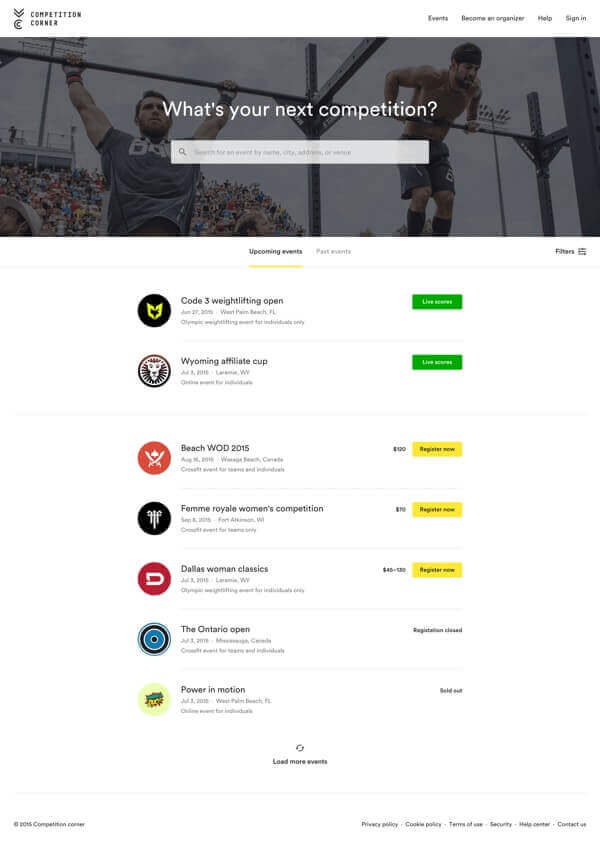Click the Femme royale event logo
Viewport: 600px width, 857px height.
(x=154, y=518)
